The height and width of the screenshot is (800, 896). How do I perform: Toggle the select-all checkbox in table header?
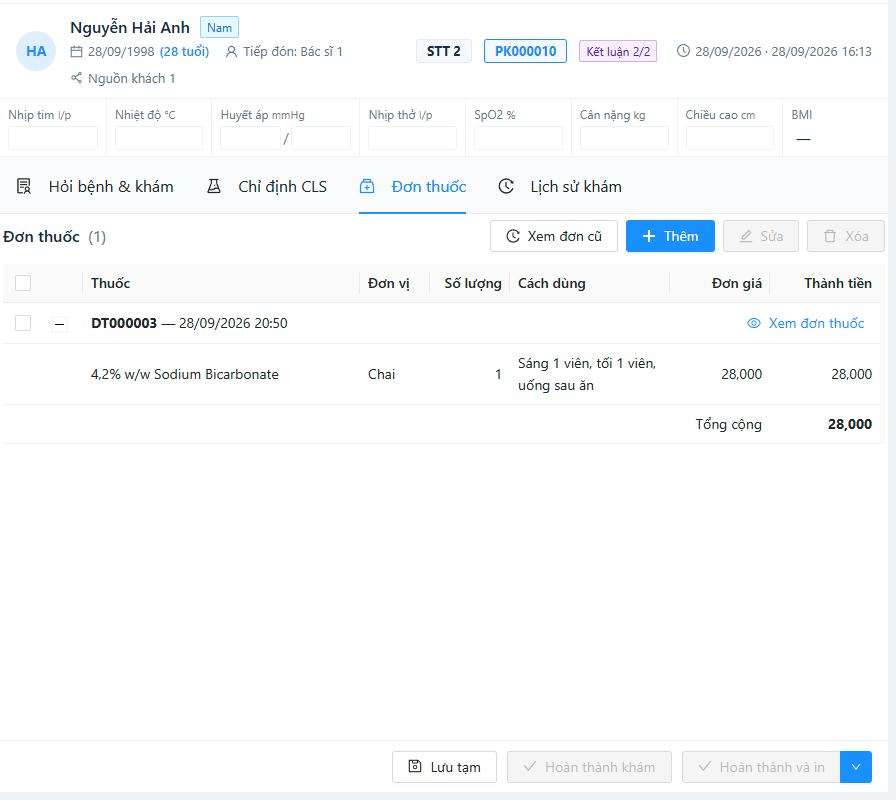click(23, 283)
